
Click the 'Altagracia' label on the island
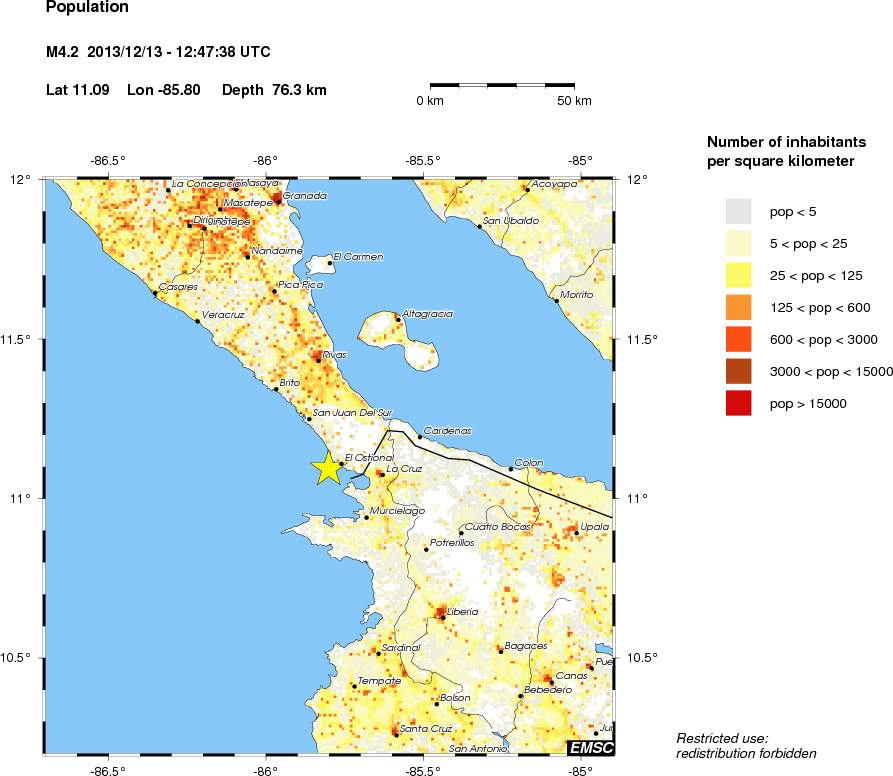click(428, 314)
